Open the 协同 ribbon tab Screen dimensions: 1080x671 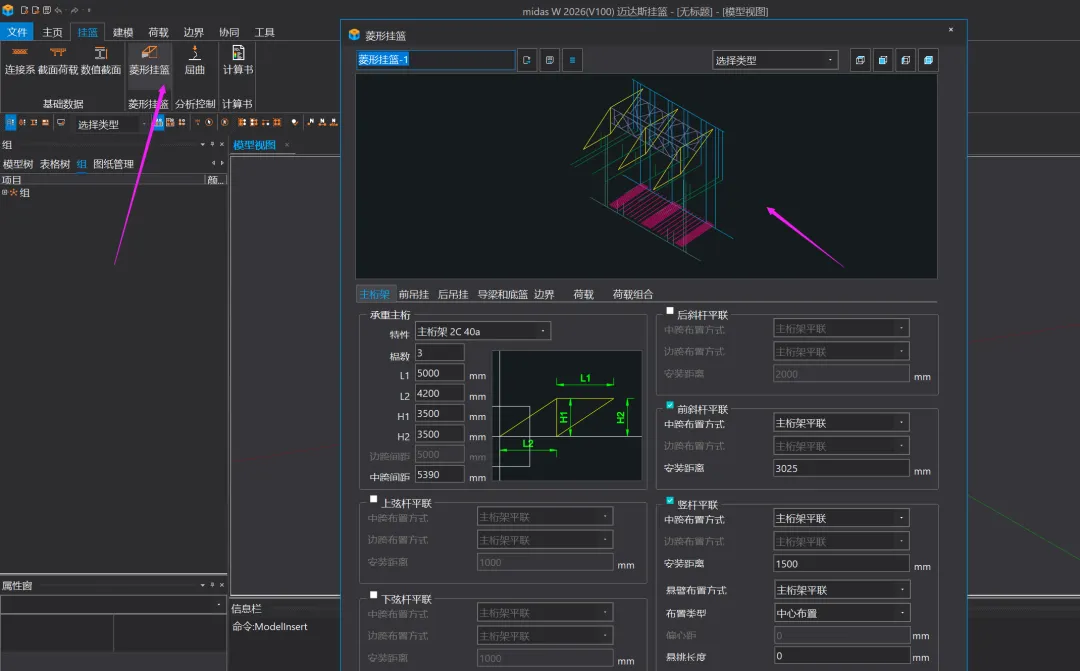click(229, 32)
